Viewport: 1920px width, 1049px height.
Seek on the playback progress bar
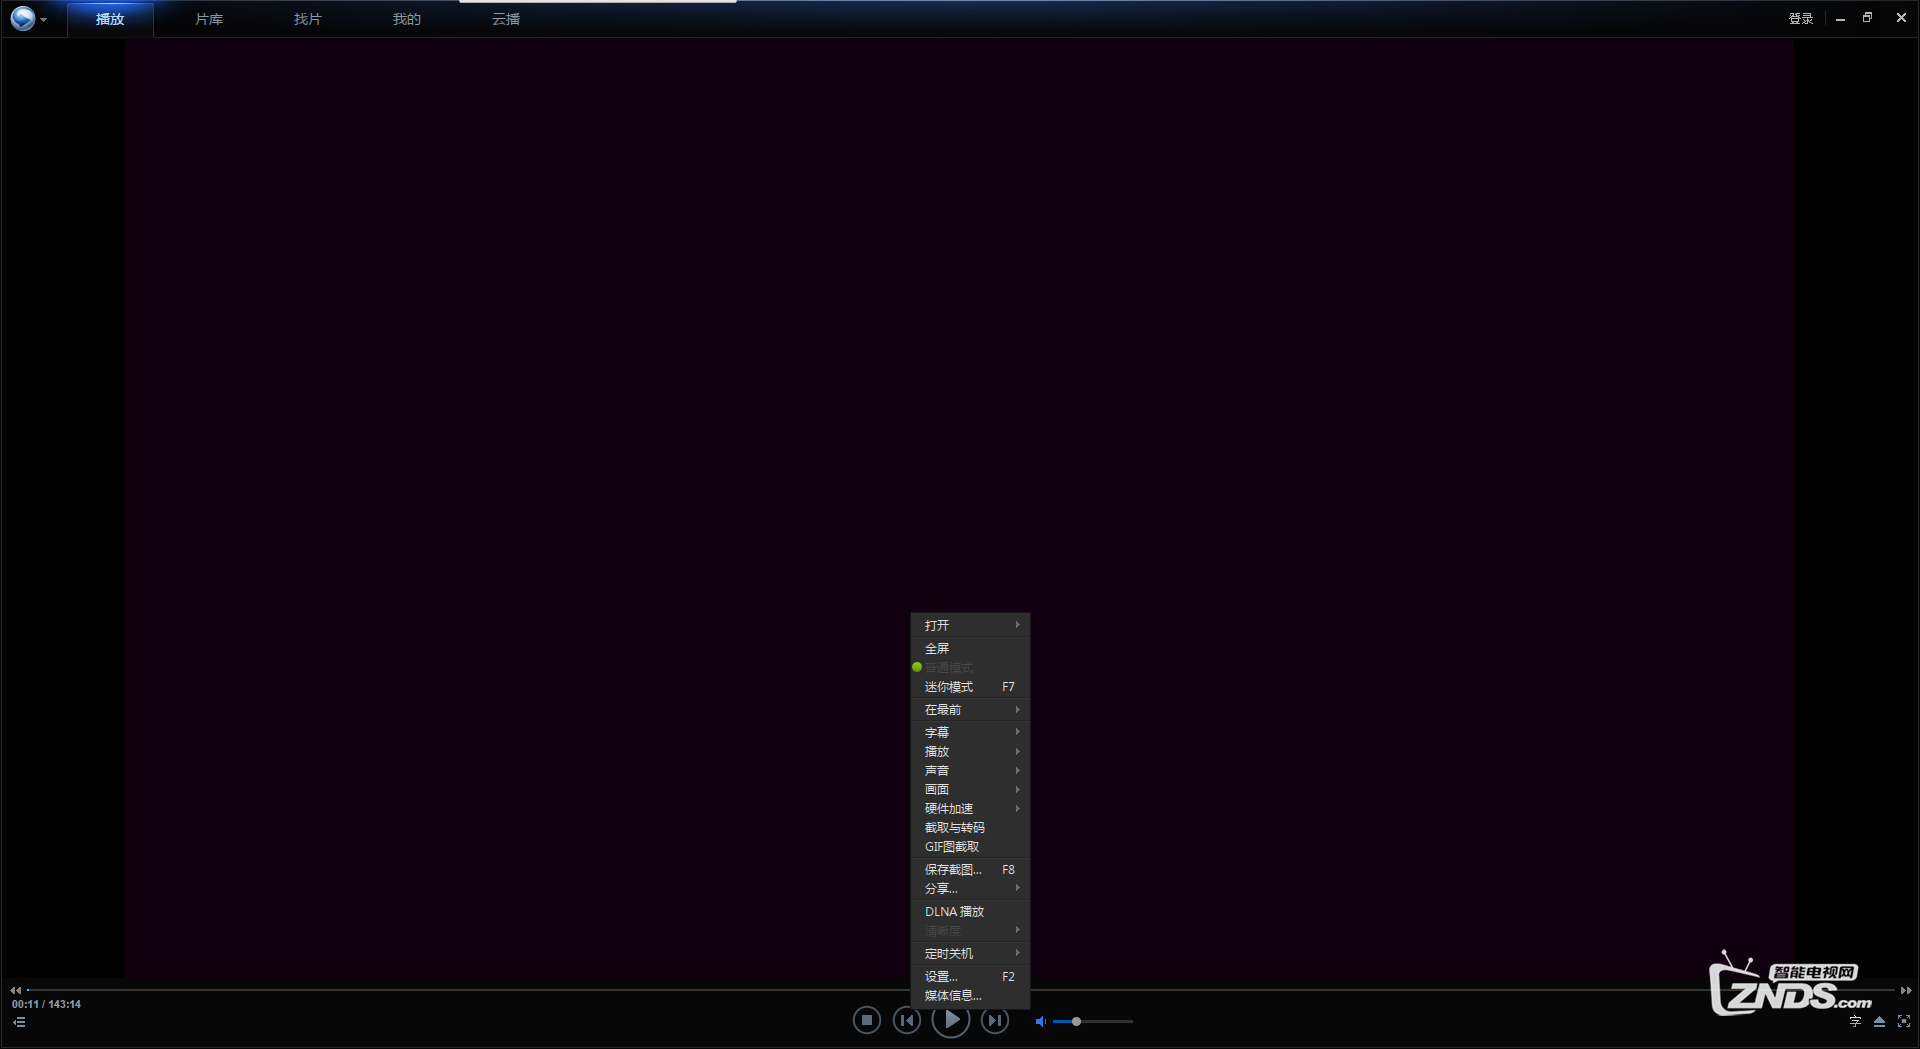(x=960, y=990)
